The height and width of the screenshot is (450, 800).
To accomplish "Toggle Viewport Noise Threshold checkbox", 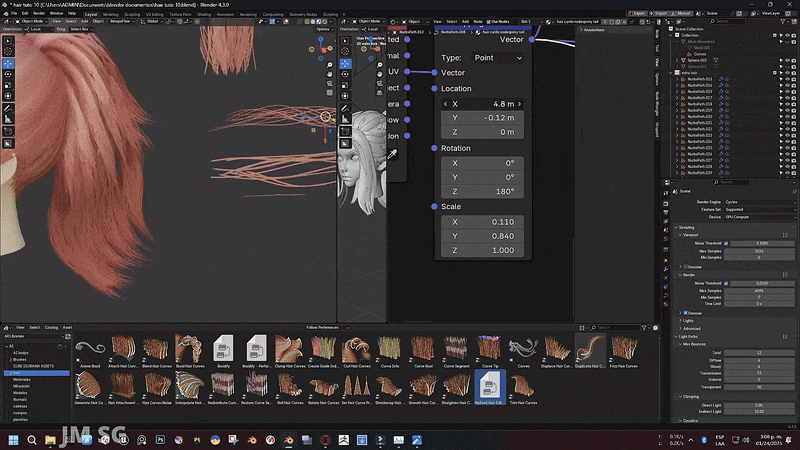I will tap(726, 243).
